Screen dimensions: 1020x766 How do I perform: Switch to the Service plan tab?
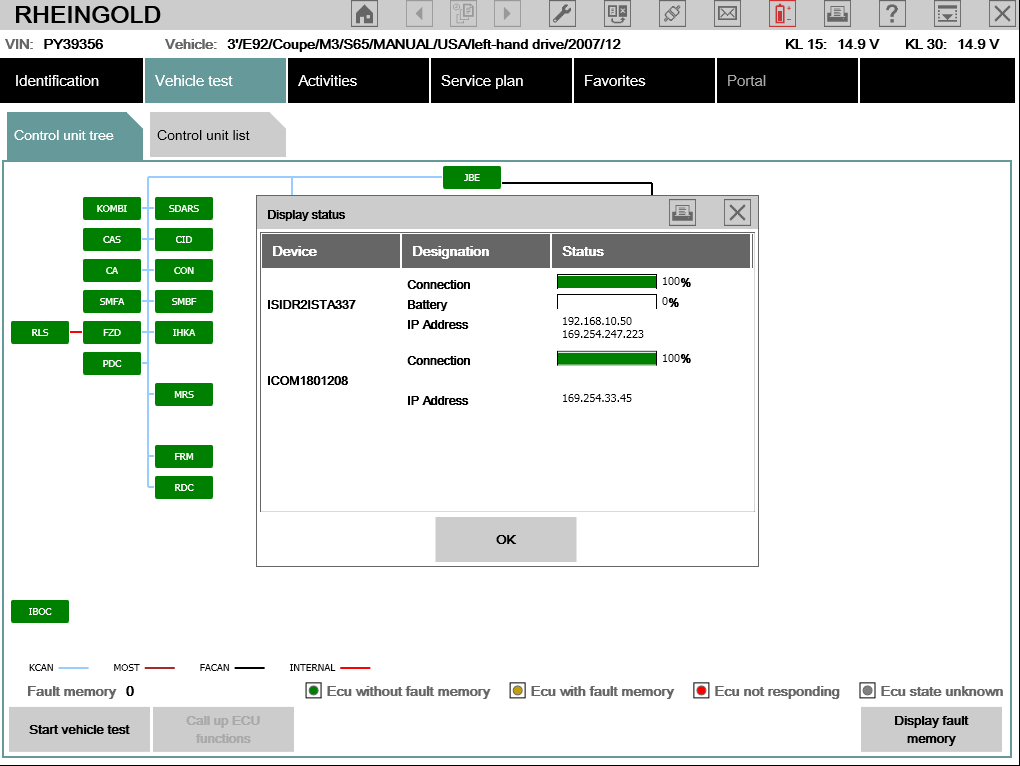482,81
